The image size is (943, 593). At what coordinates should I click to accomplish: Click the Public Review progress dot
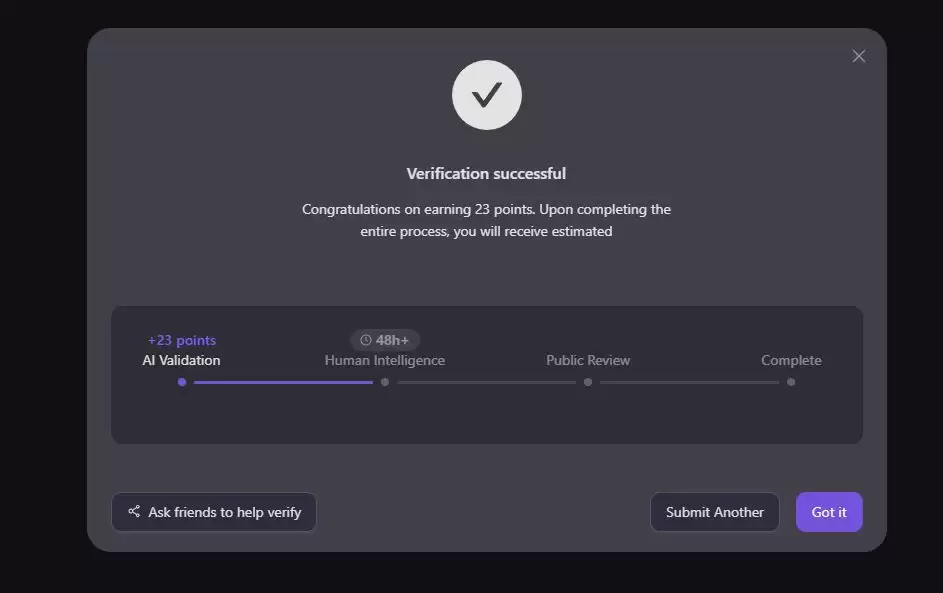tap(588, 382)
